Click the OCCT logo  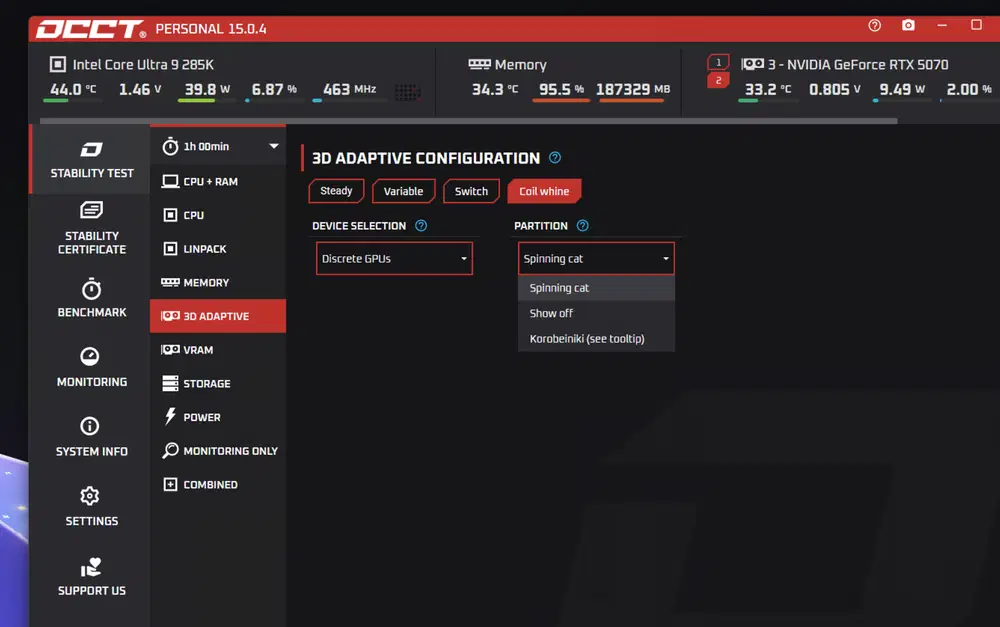pyautogui.click(x=91, y=29)
